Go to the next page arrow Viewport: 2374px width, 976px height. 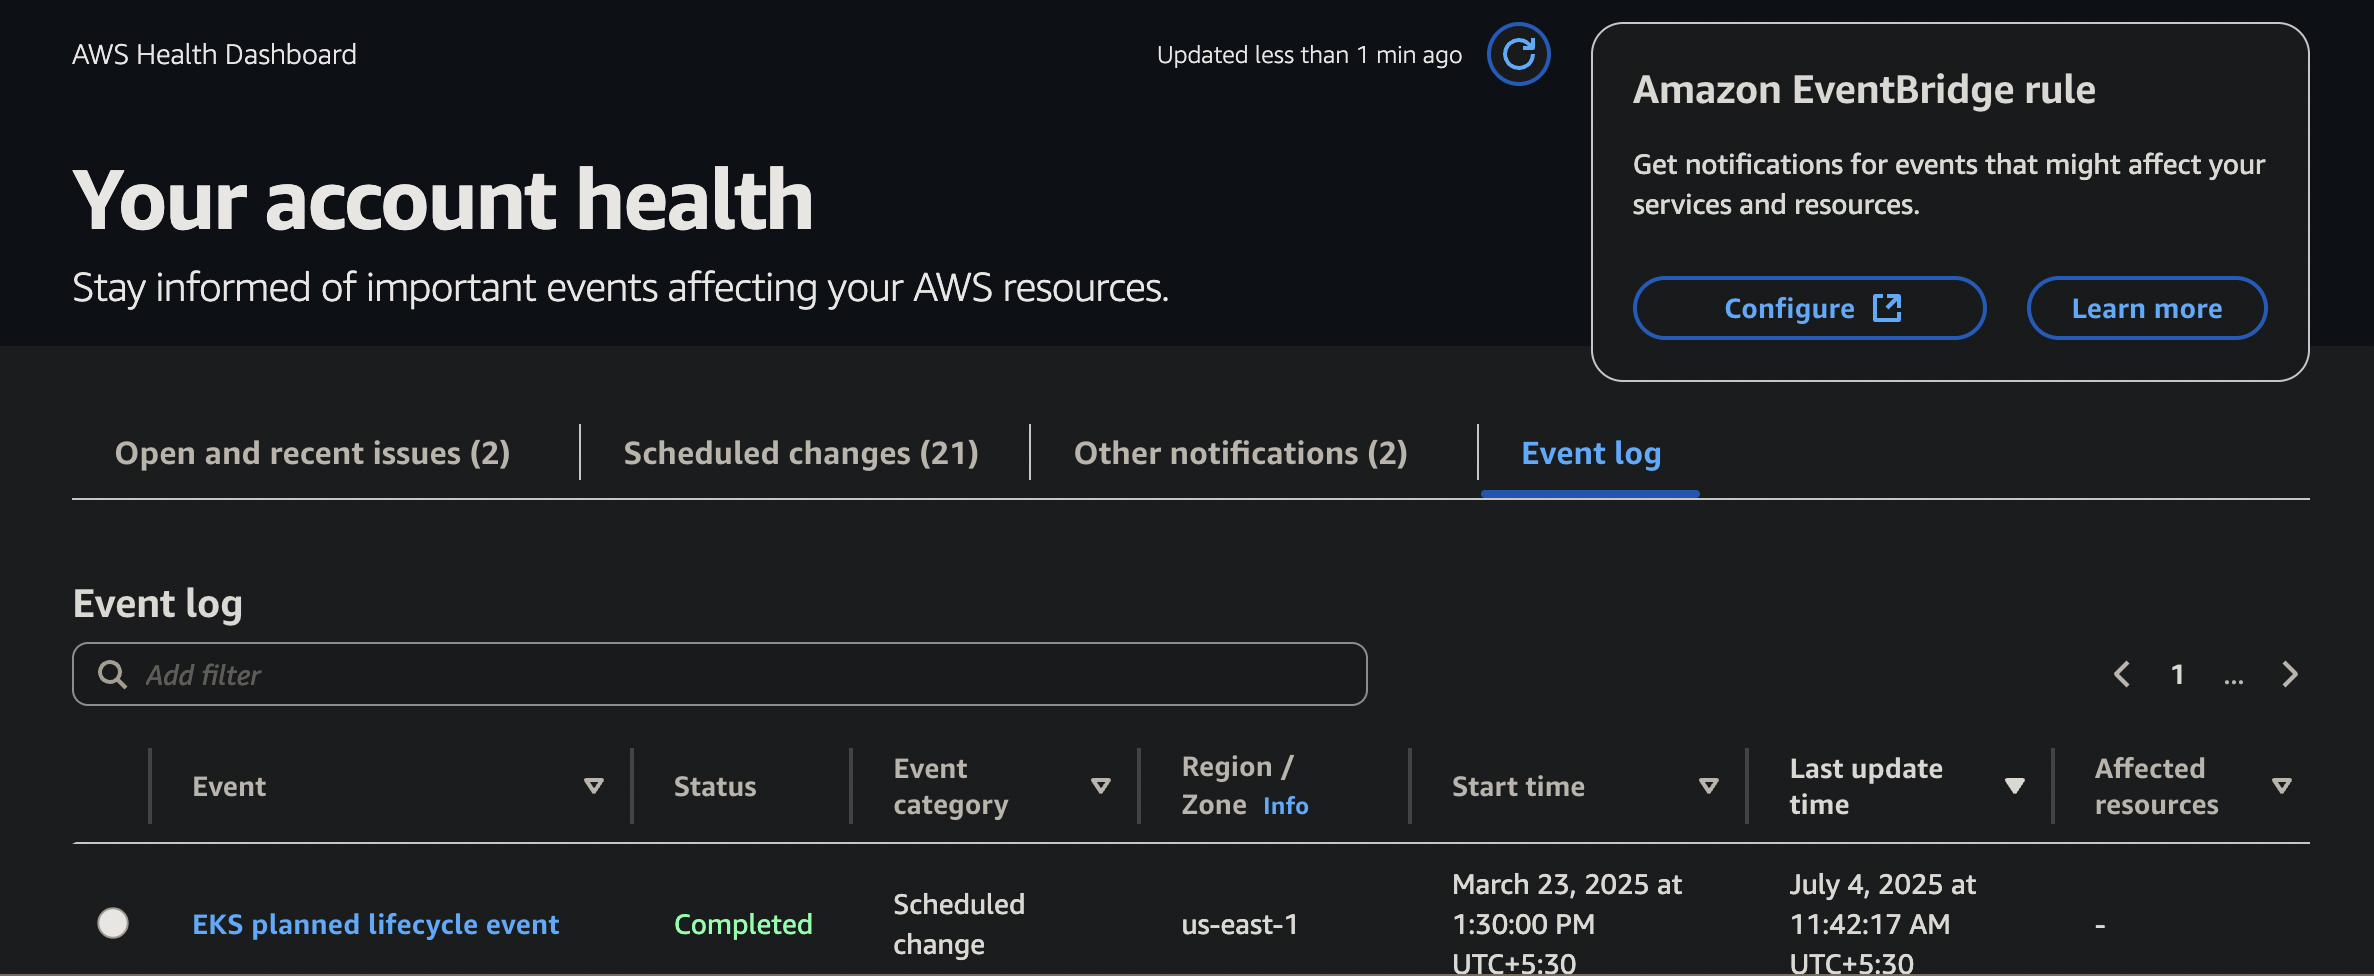(2290, 675)
